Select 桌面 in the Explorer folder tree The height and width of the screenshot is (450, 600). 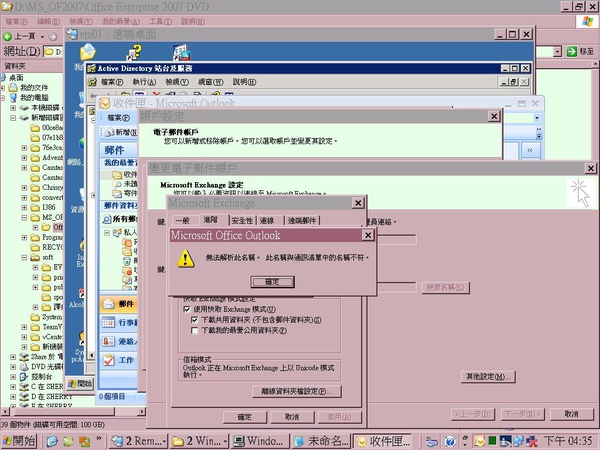[16, 78]
